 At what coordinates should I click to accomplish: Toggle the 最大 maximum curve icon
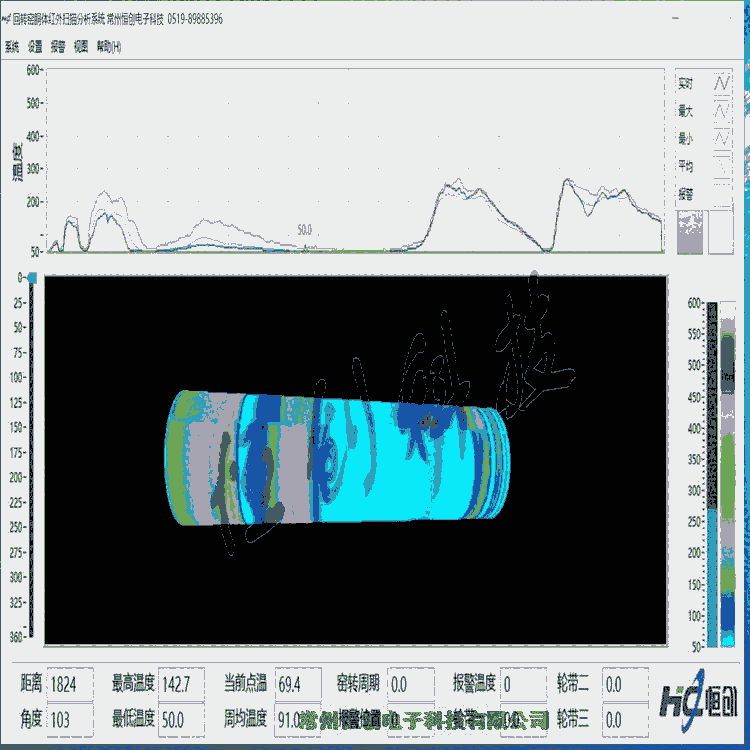tap(720, 111)
